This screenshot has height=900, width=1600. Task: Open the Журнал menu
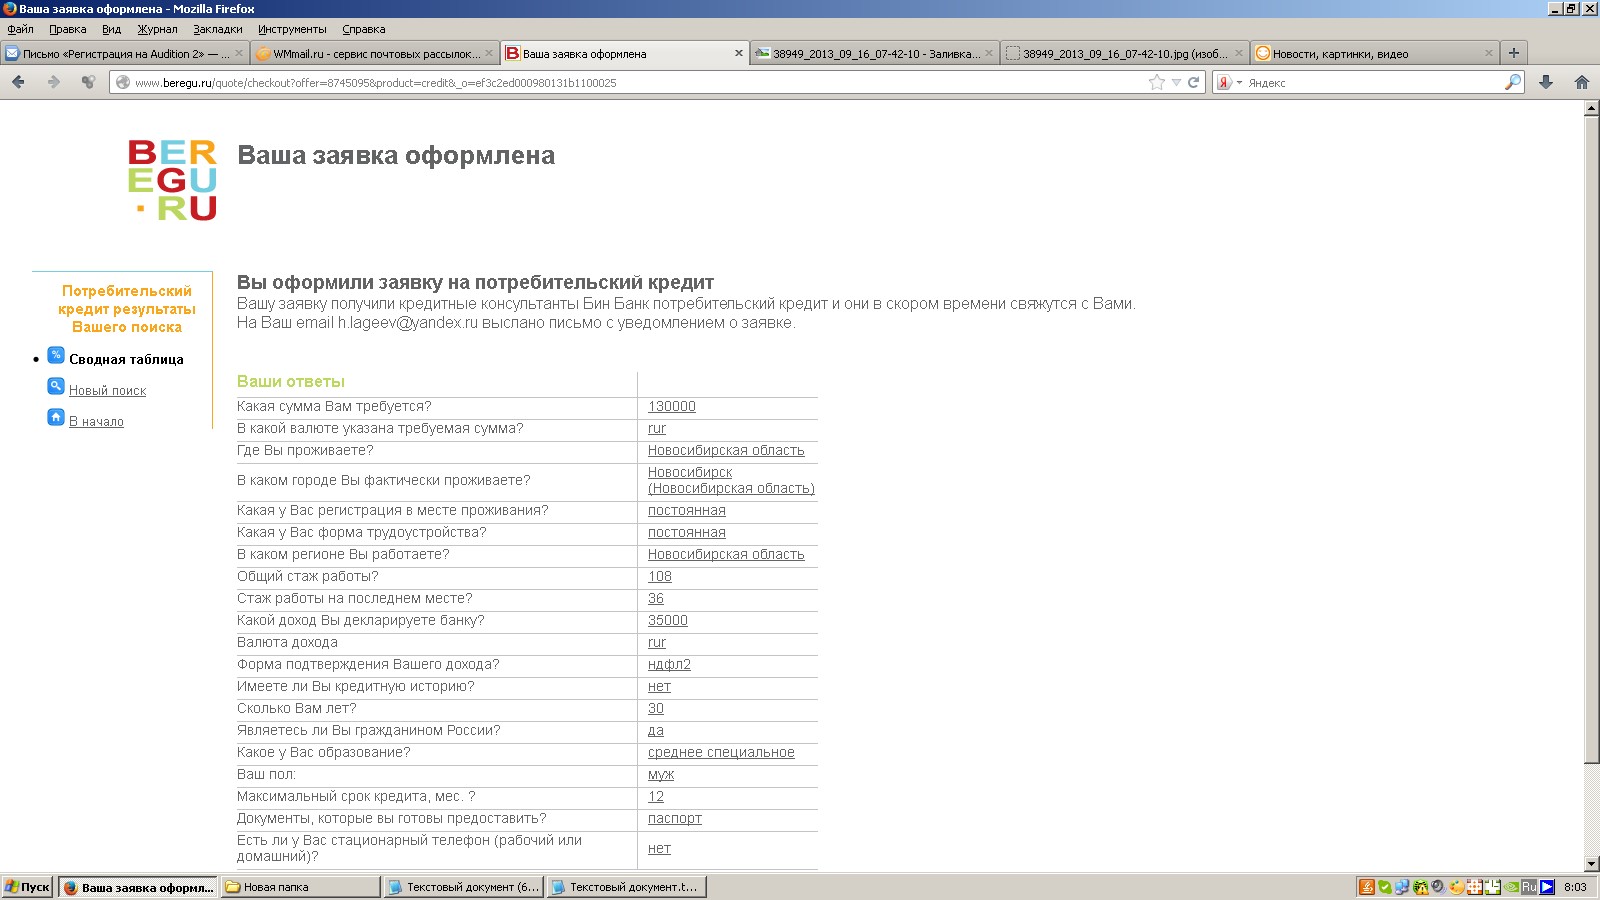tap(157, 29)
